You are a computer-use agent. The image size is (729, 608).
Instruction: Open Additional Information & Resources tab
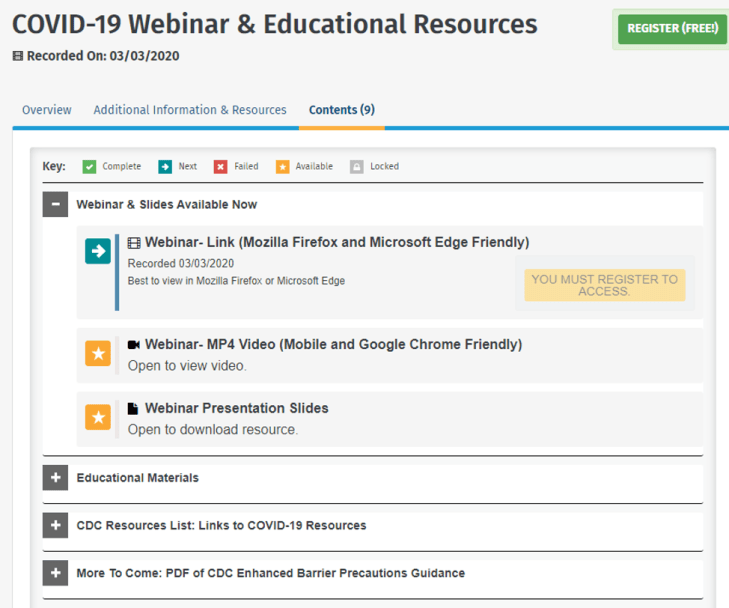190,110
